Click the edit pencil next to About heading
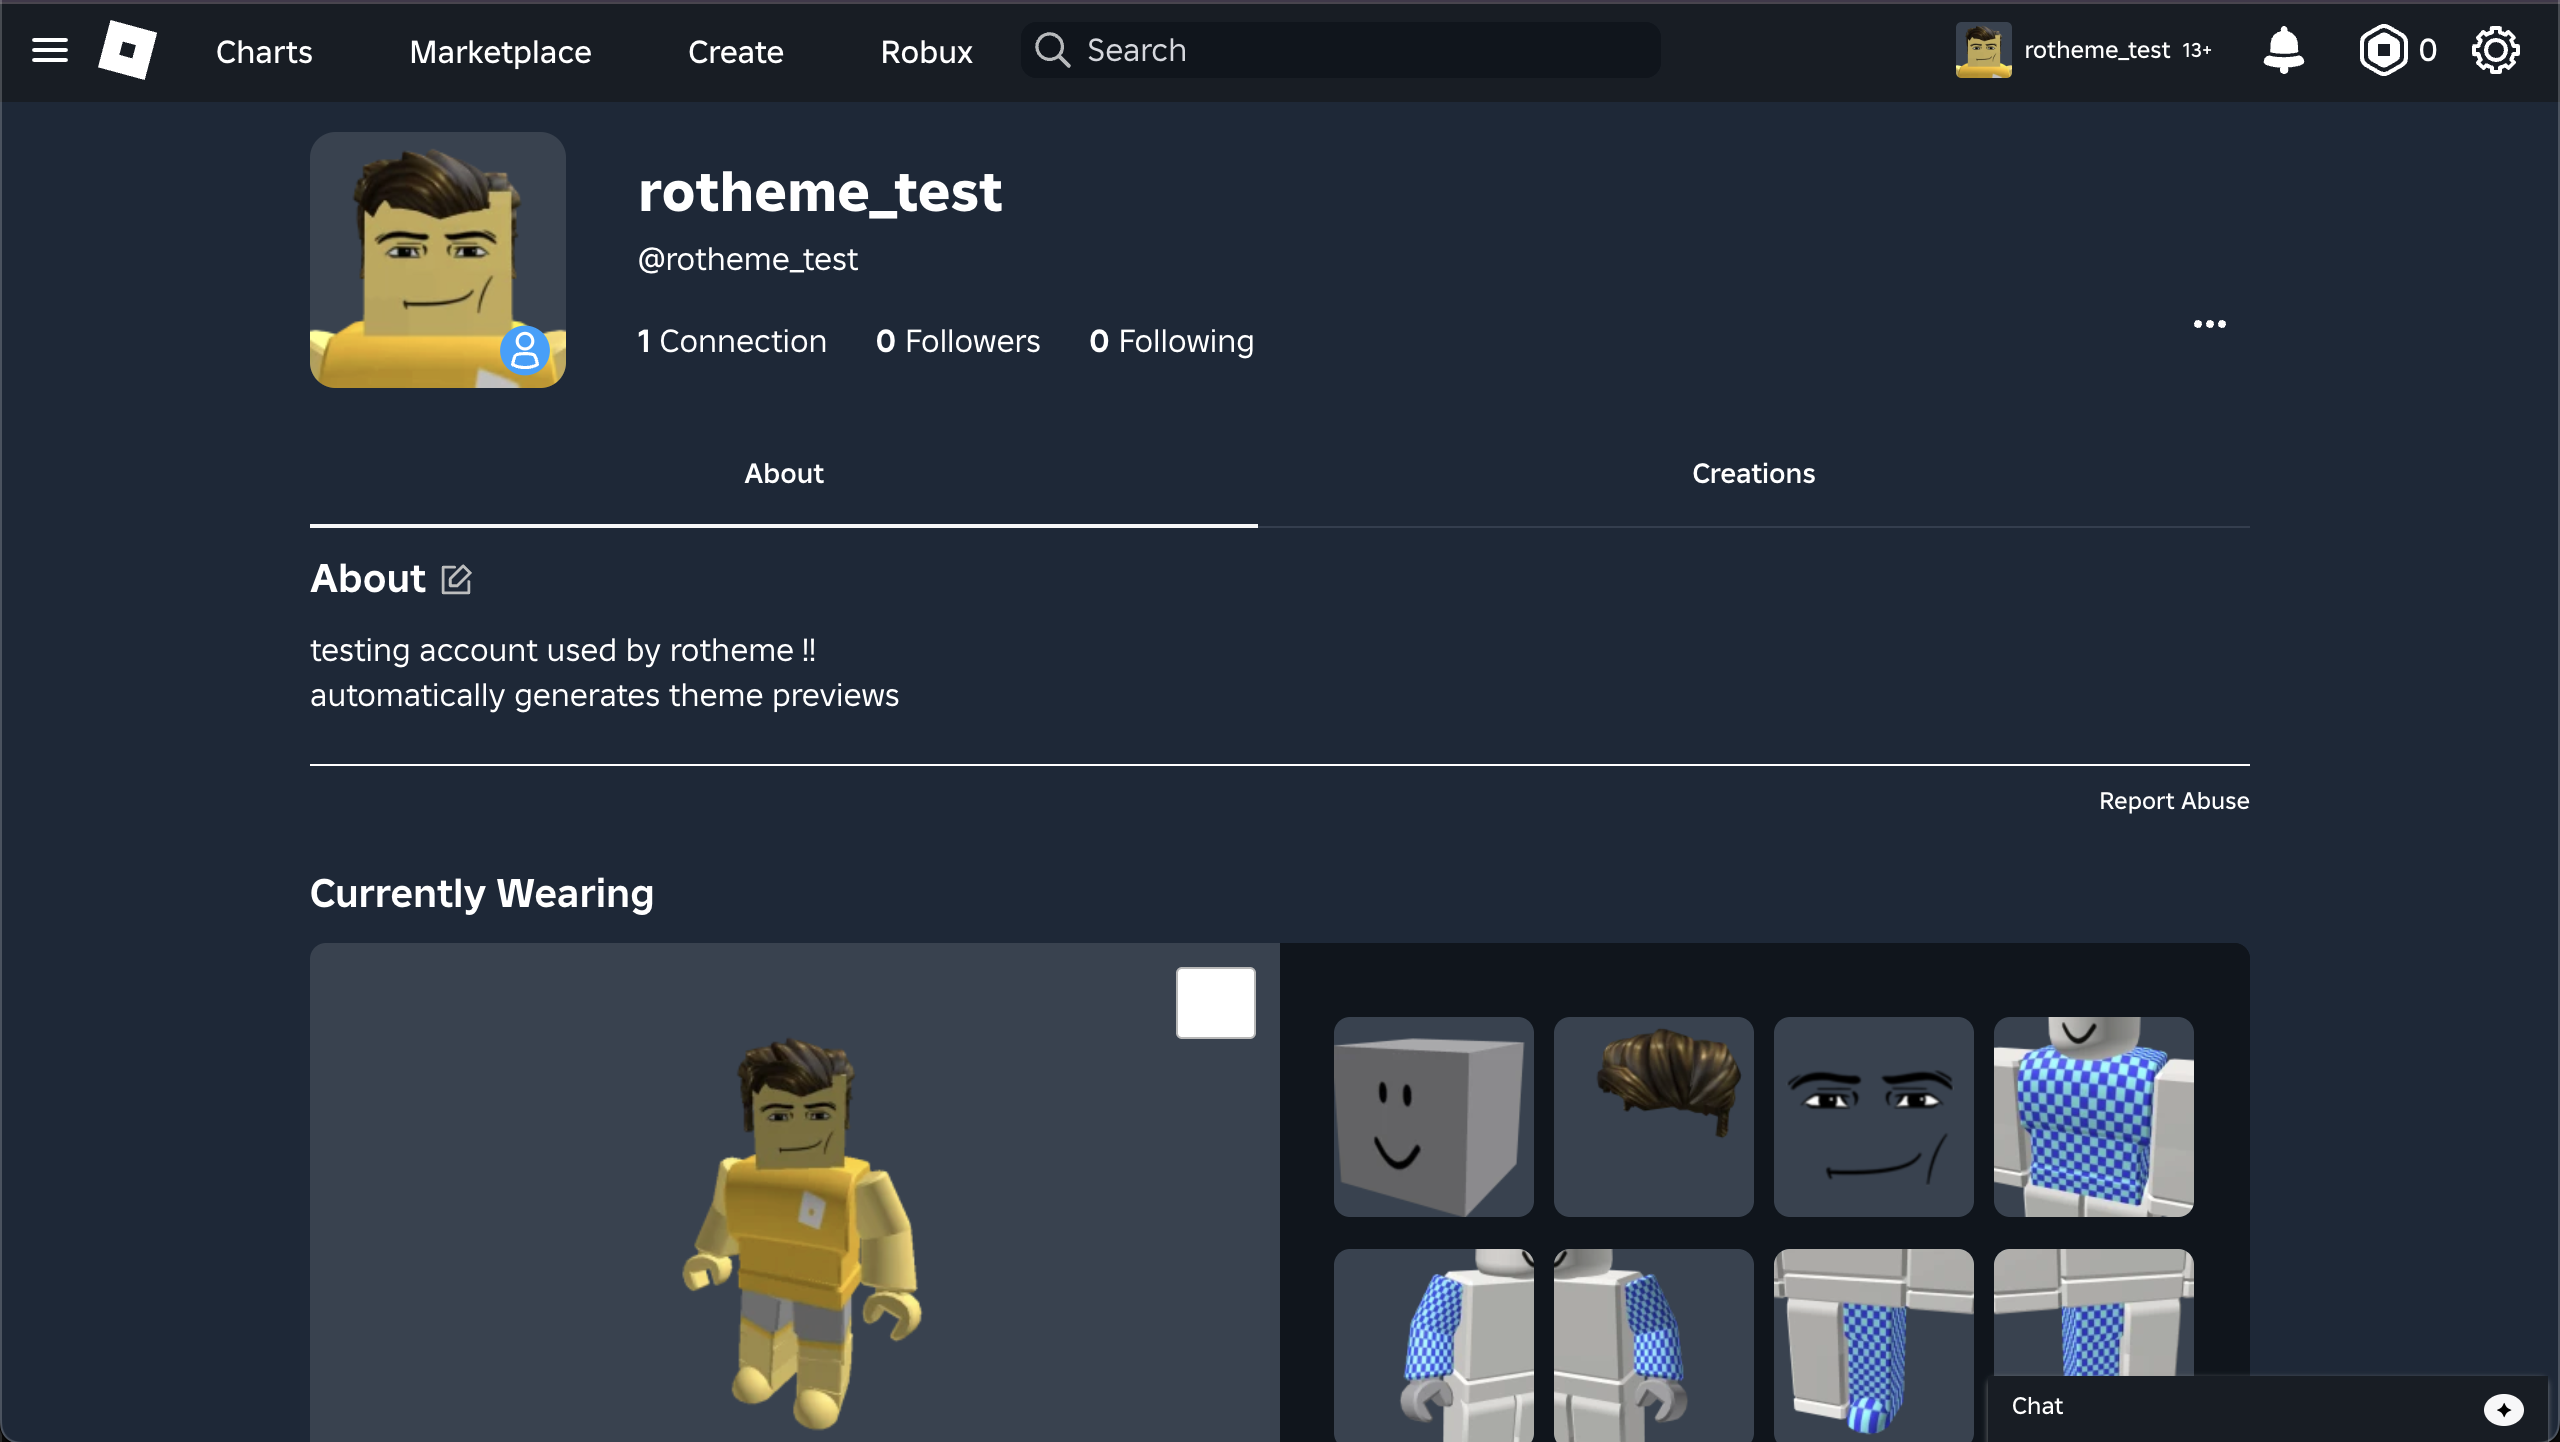This screenshot has height=1442, width=2560. [x=456, y=579]
